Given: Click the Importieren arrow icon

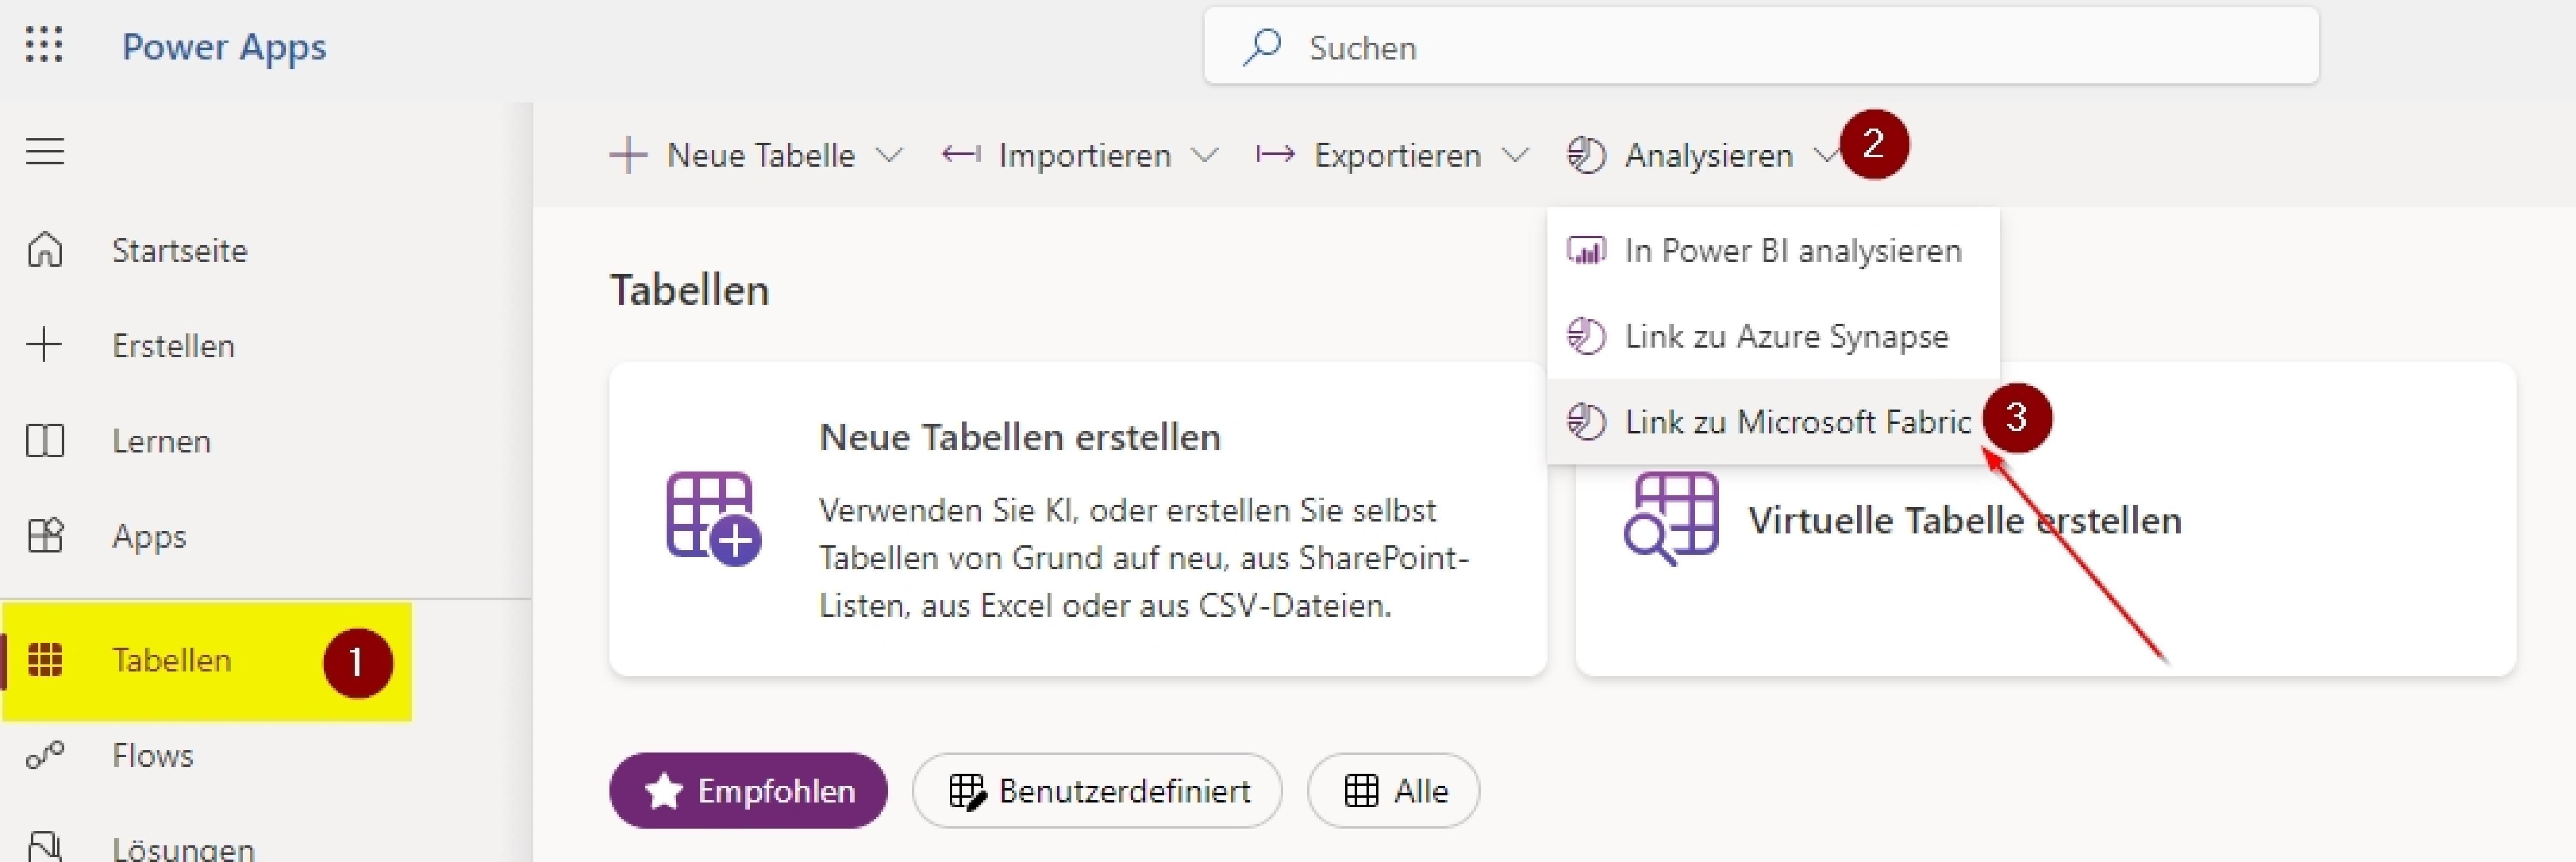Looking at the screenshot, I should click(961, 154).
